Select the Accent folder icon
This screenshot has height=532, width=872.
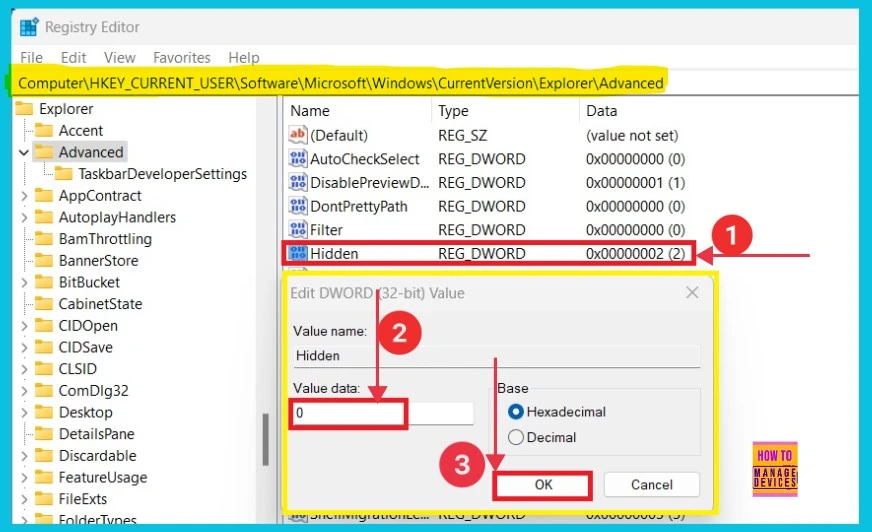point(44,130)
